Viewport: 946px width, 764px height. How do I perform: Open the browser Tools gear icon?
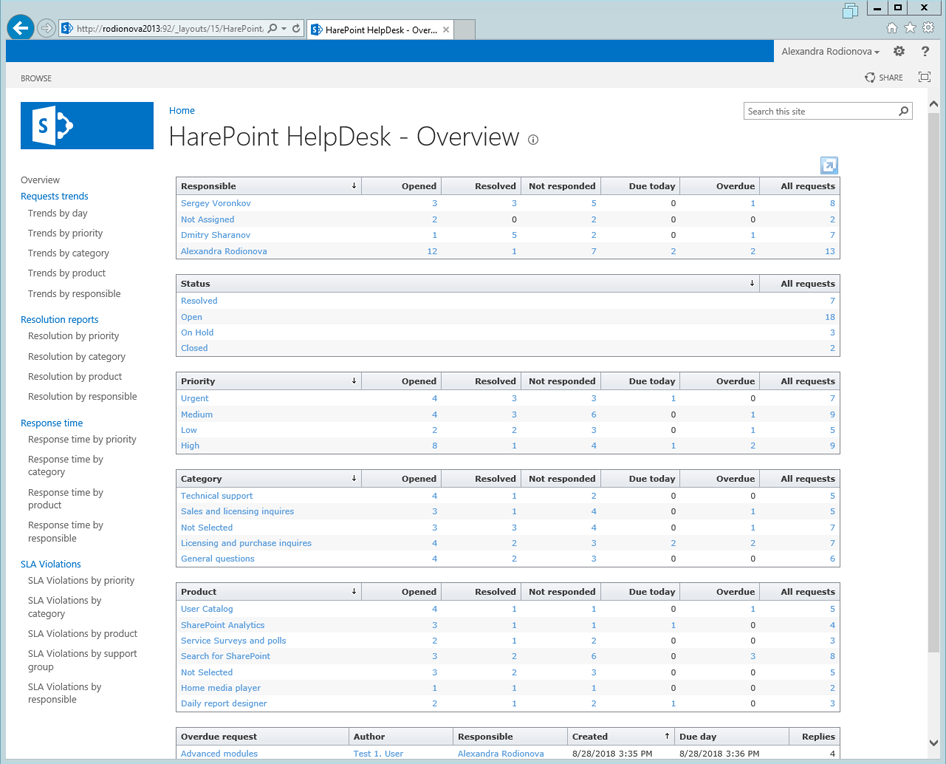[x=929, y=28]
